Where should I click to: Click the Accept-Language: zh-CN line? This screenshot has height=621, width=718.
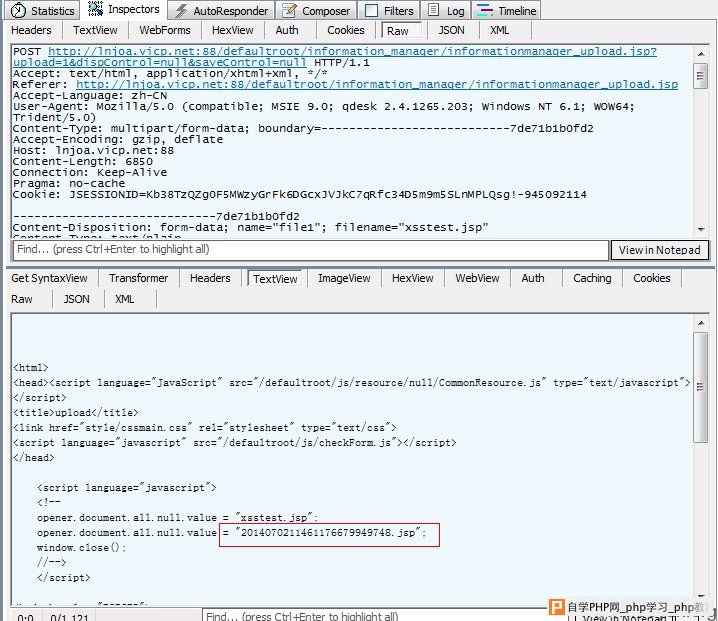[x=90, y=95]
